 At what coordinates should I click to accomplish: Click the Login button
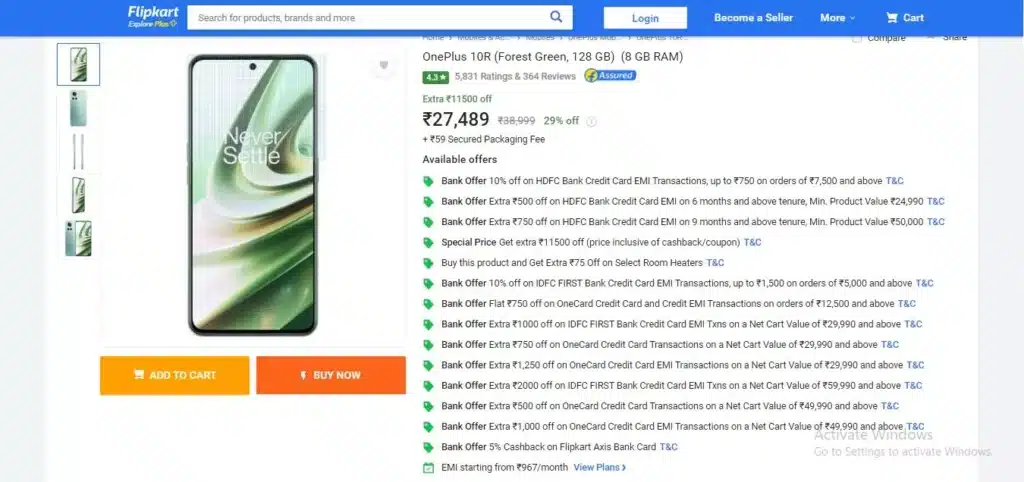coord(645,18)
